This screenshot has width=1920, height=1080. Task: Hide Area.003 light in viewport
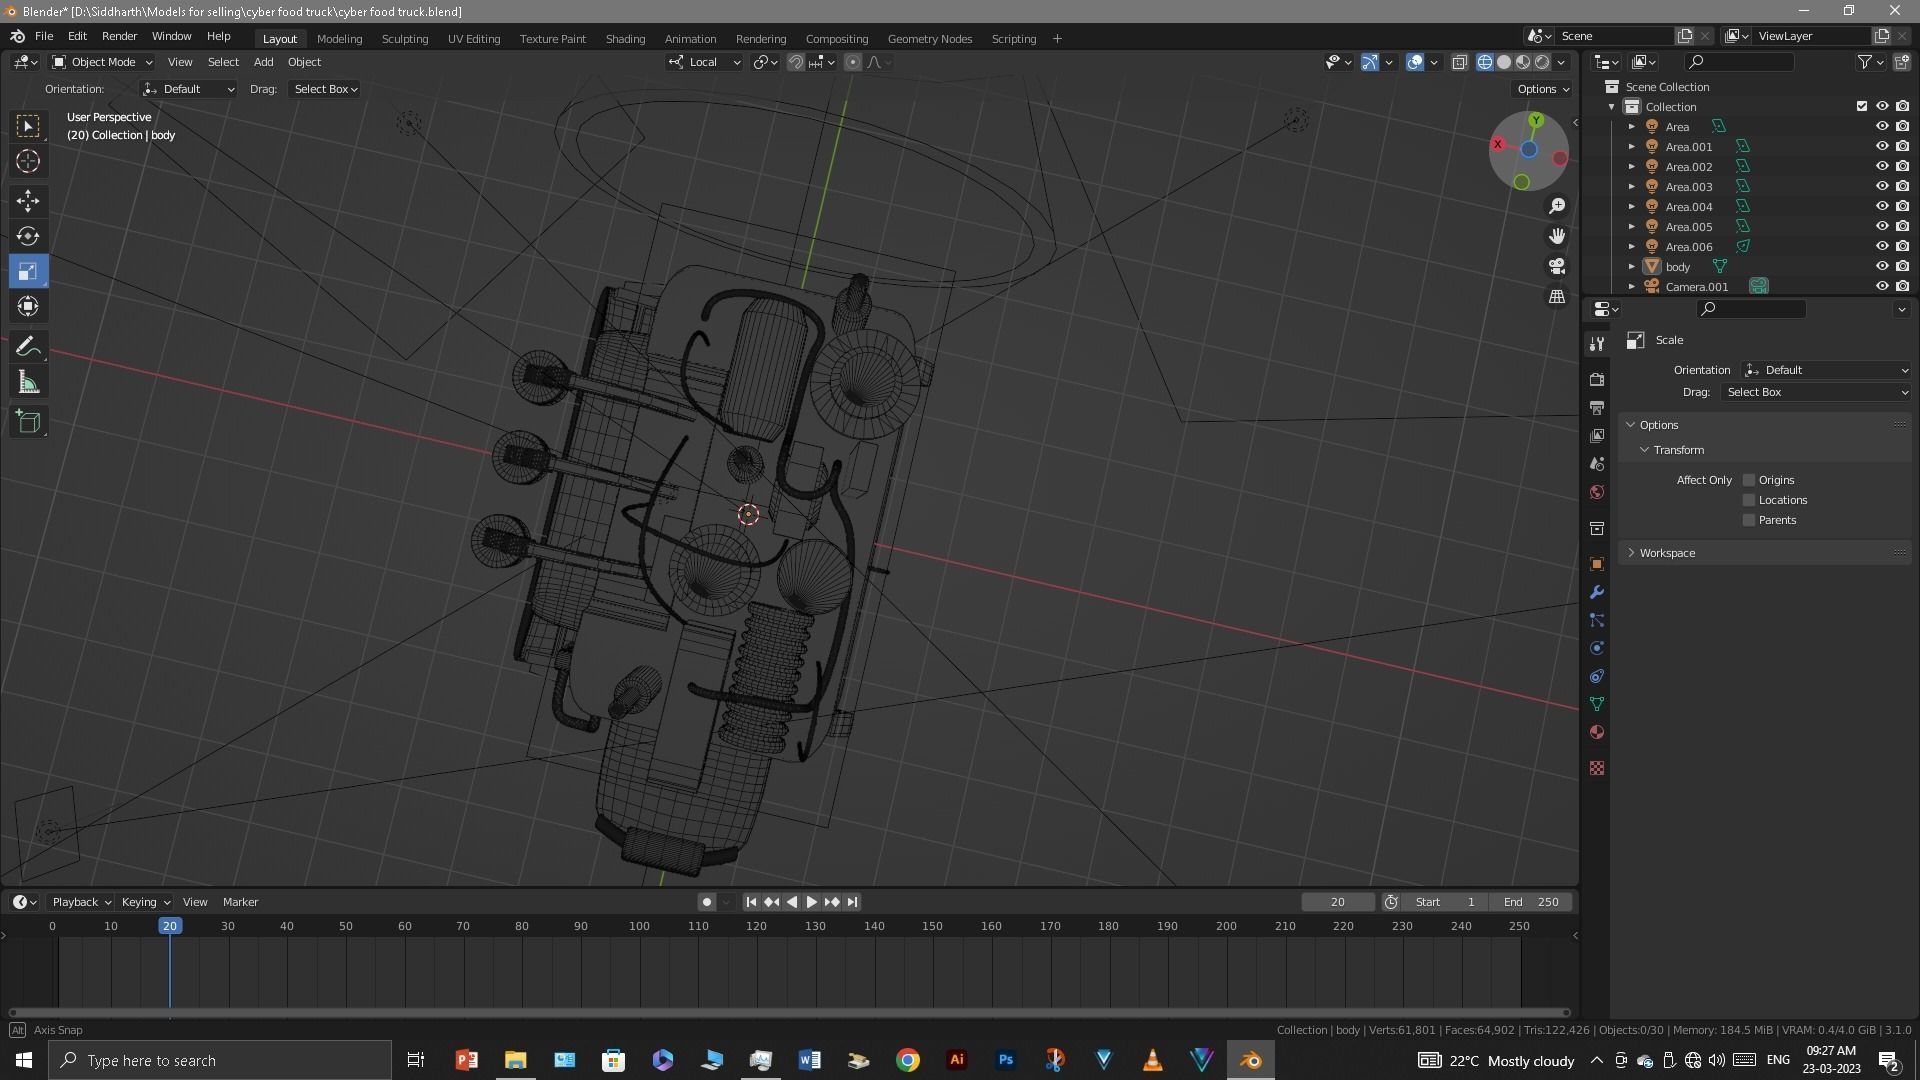pyautogui.click(x=1881, y=187)
